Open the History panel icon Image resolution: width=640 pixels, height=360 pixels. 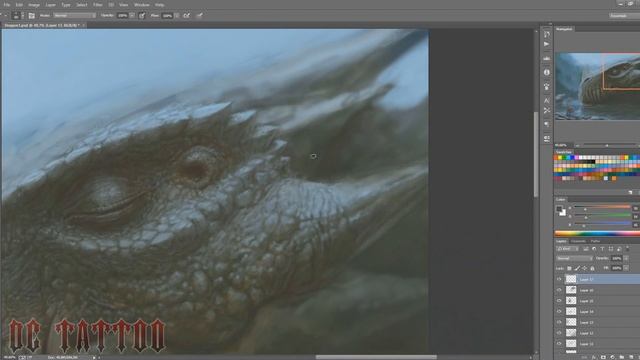547,34
